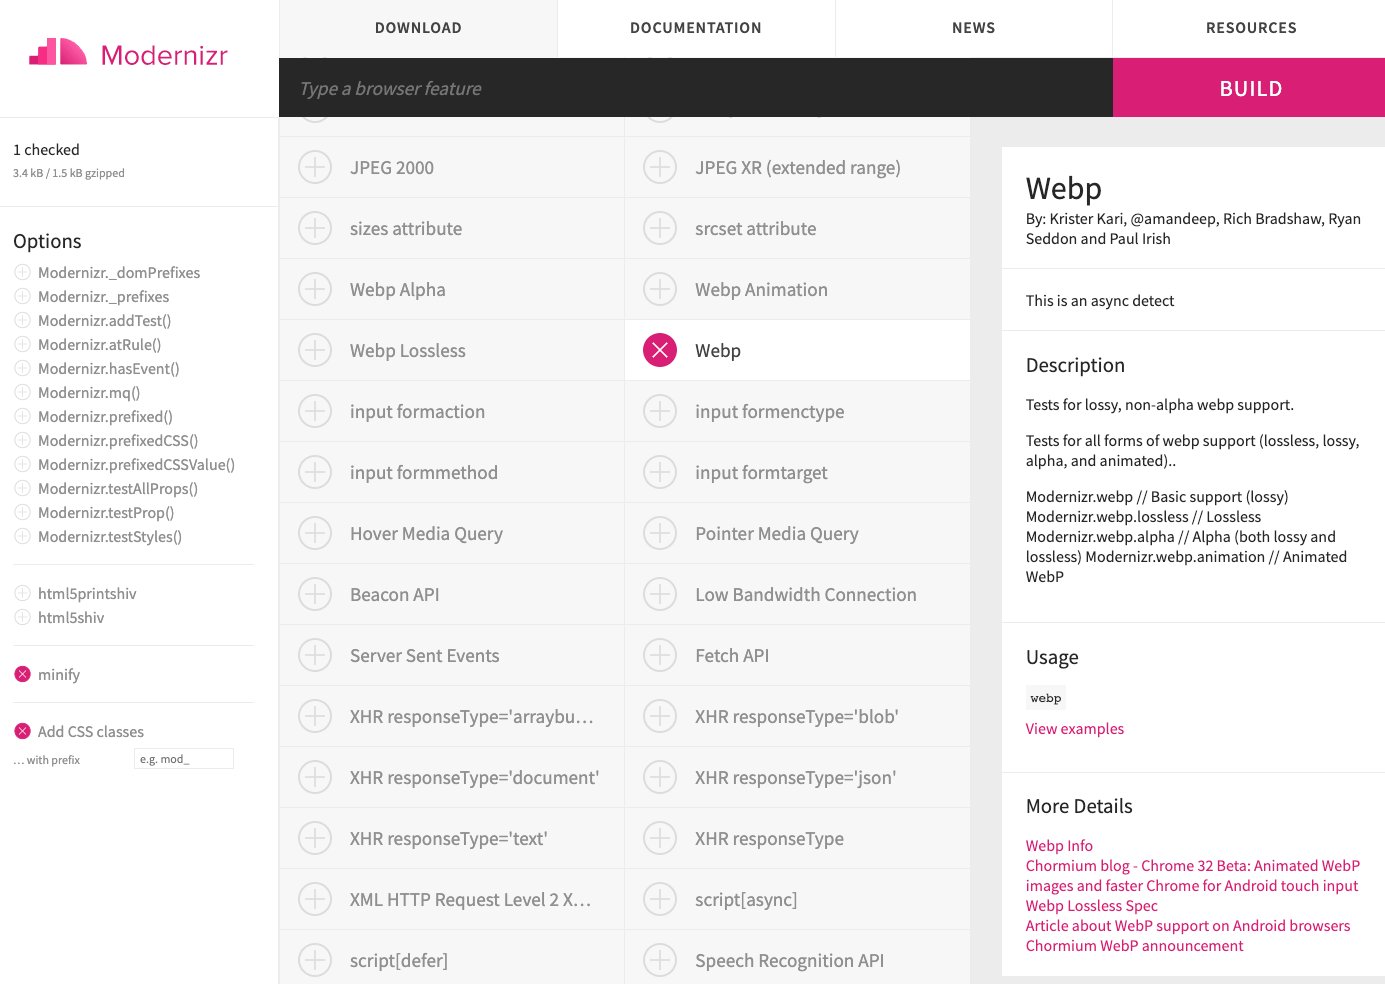Enable Modernizr.prefixed() option

pyautogui.click(x=22, y=416)
